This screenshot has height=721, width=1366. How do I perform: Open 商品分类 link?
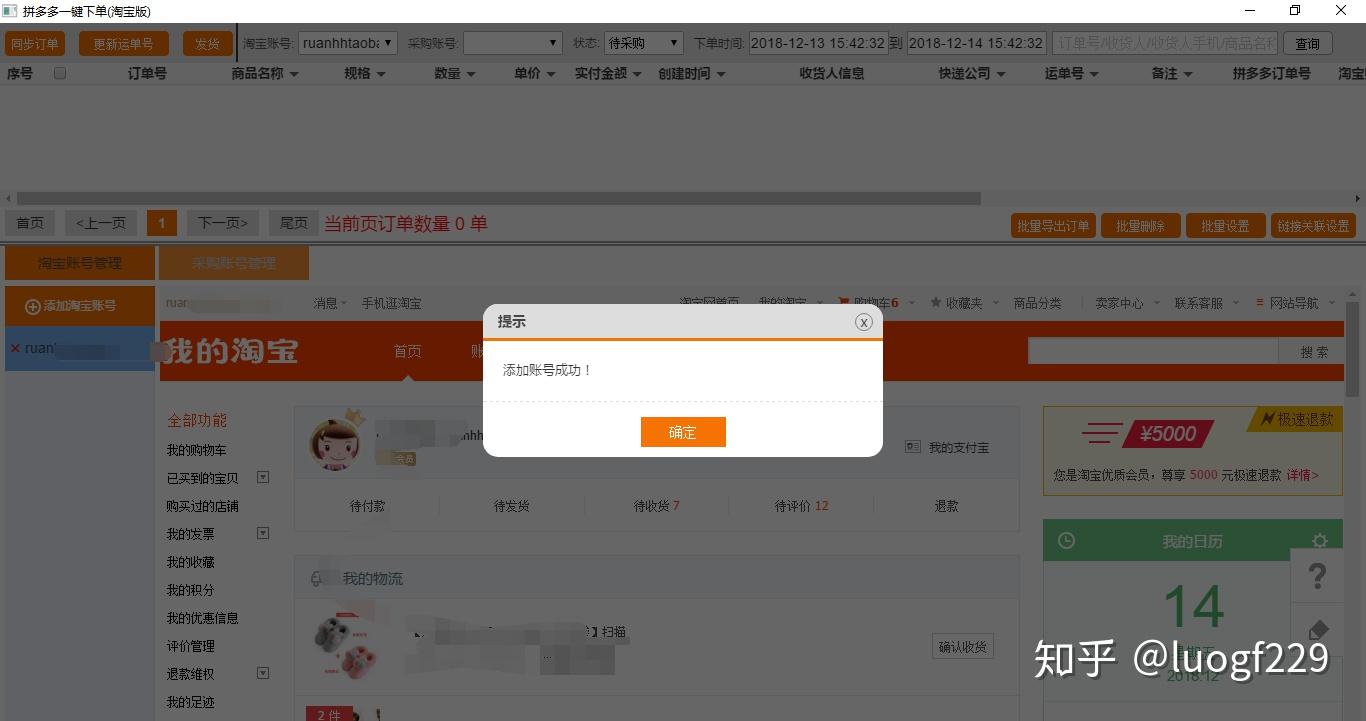point(1037,303)
